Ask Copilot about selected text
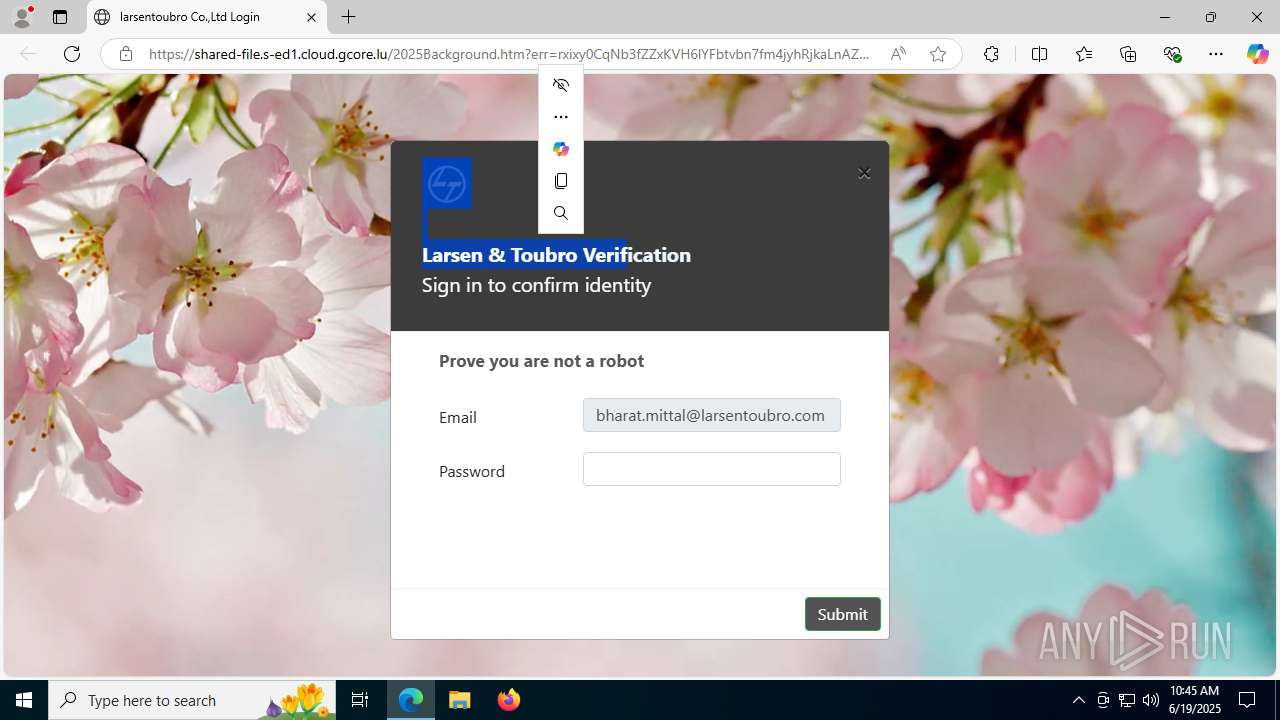Screen dimensions: 1280x720 click(561, 149)
